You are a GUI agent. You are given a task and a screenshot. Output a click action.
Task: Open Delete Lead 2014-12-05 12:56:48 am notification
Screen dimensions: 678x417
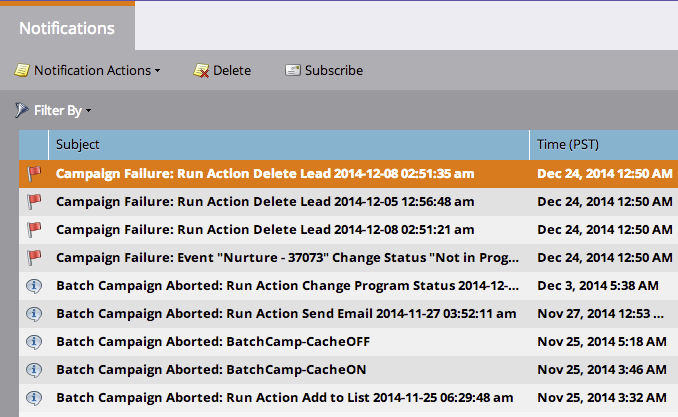(x=265, y=201)
